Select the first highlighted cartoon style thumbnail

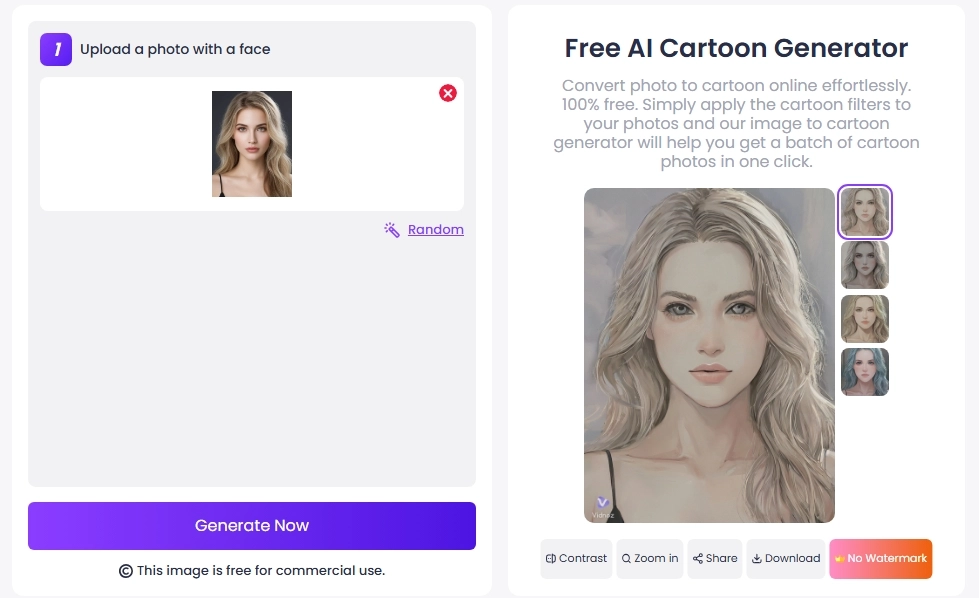pos(865,212)
